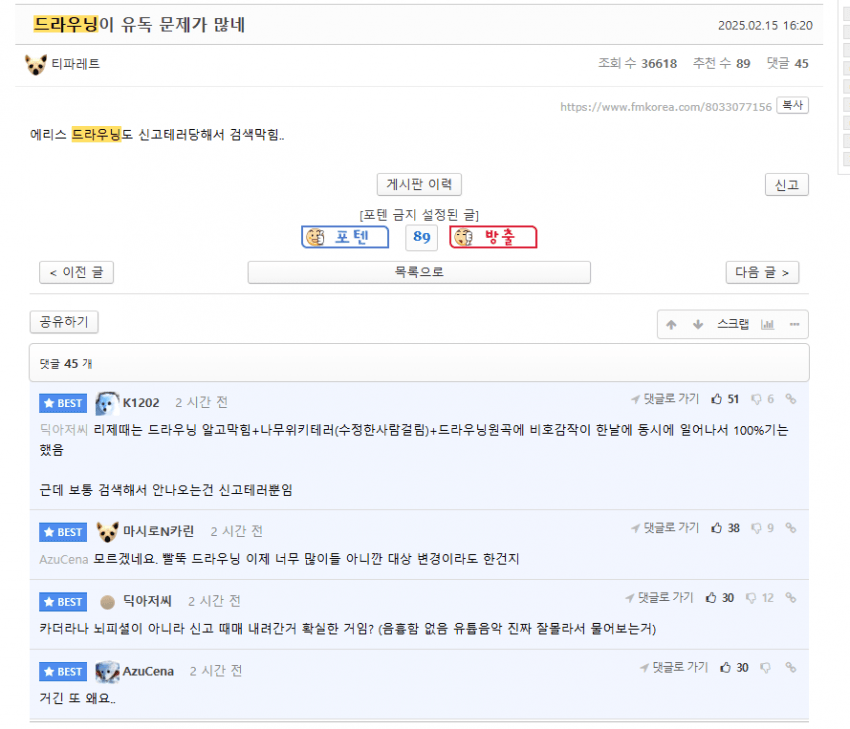Viewport: 850px width, 729px height.
Task: Click author 티파레트 avatar icon
Action: pyautogui.click(x=36, y=64)
